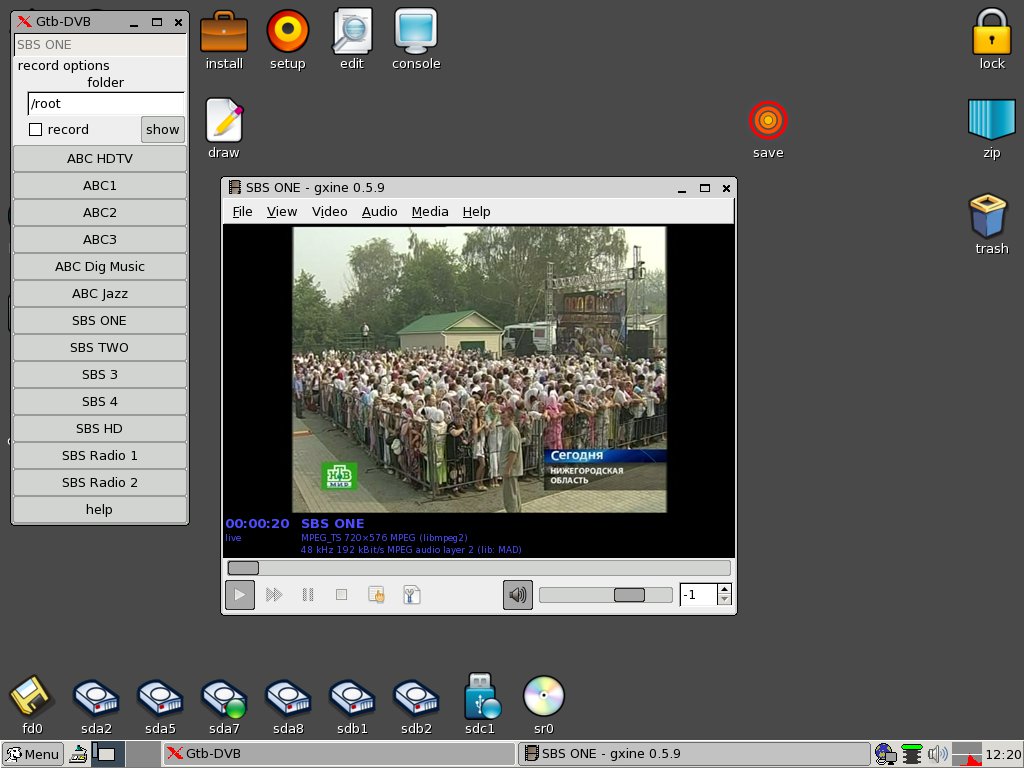Tune to SBS HD channel

click(x=100, y=428)
